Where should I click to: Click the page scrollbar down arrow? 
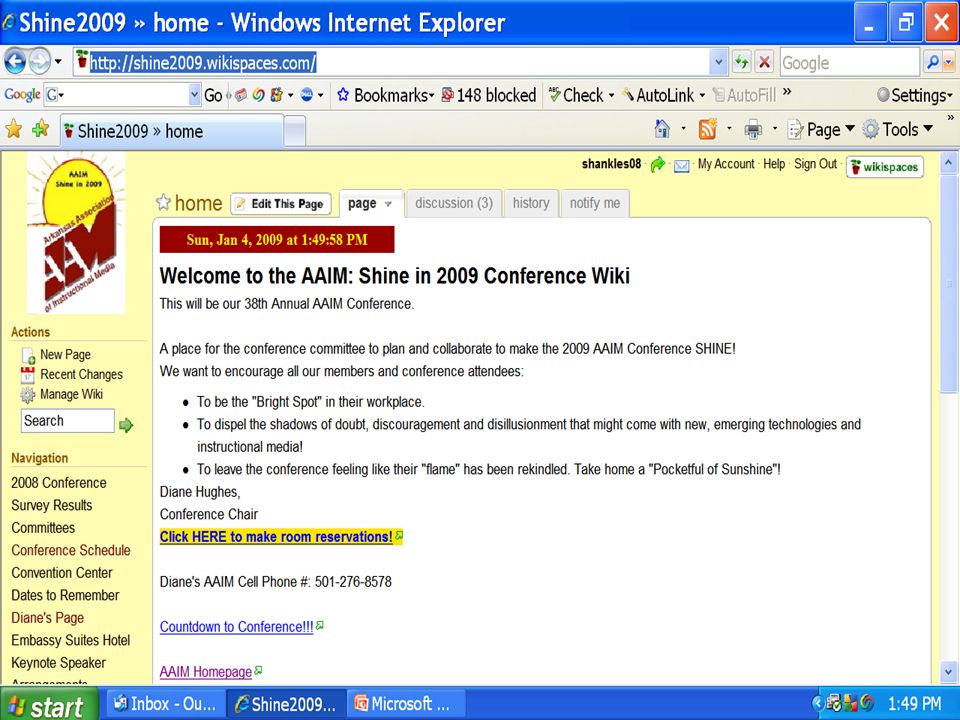pos(947,672)
